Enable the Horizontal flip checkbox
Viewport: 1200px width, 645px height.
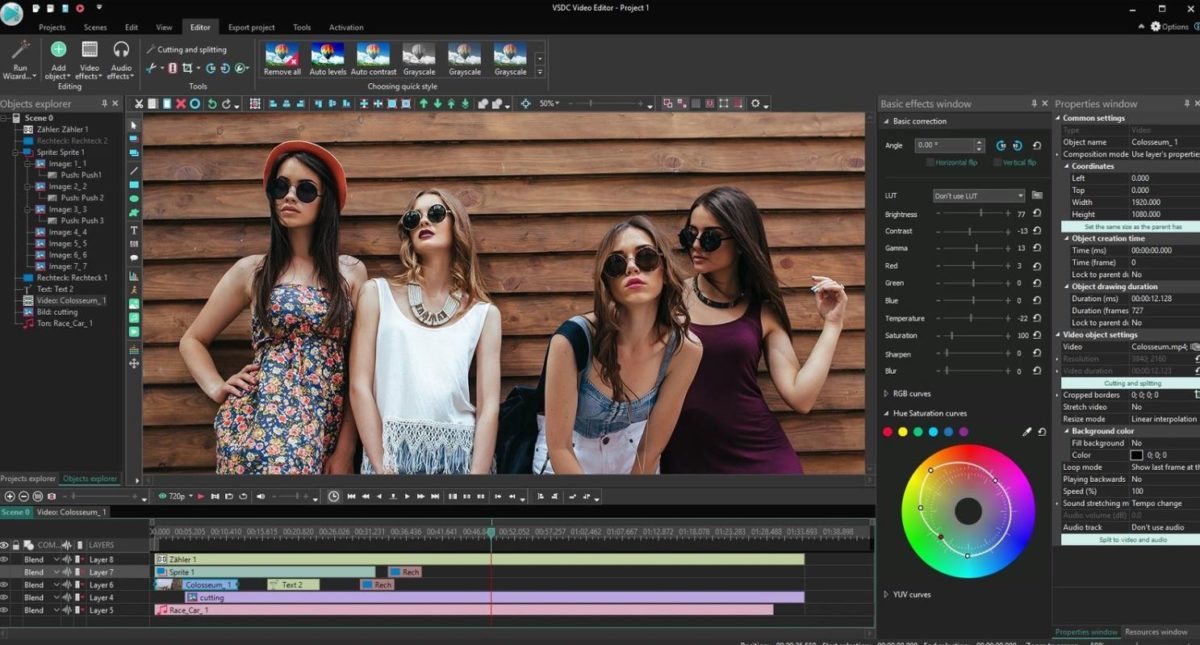click(x=930, y=162)
